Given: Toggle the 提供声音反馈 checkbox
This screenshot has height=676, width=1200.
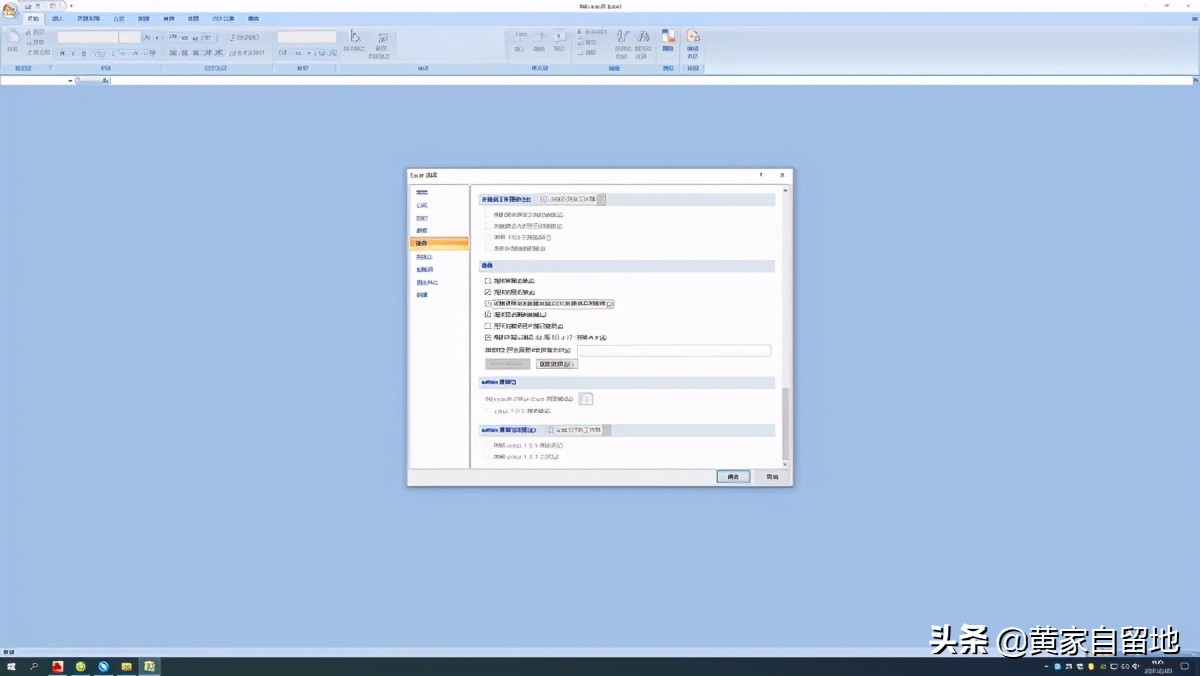Looking at the screenshot, I should point(488,281).
